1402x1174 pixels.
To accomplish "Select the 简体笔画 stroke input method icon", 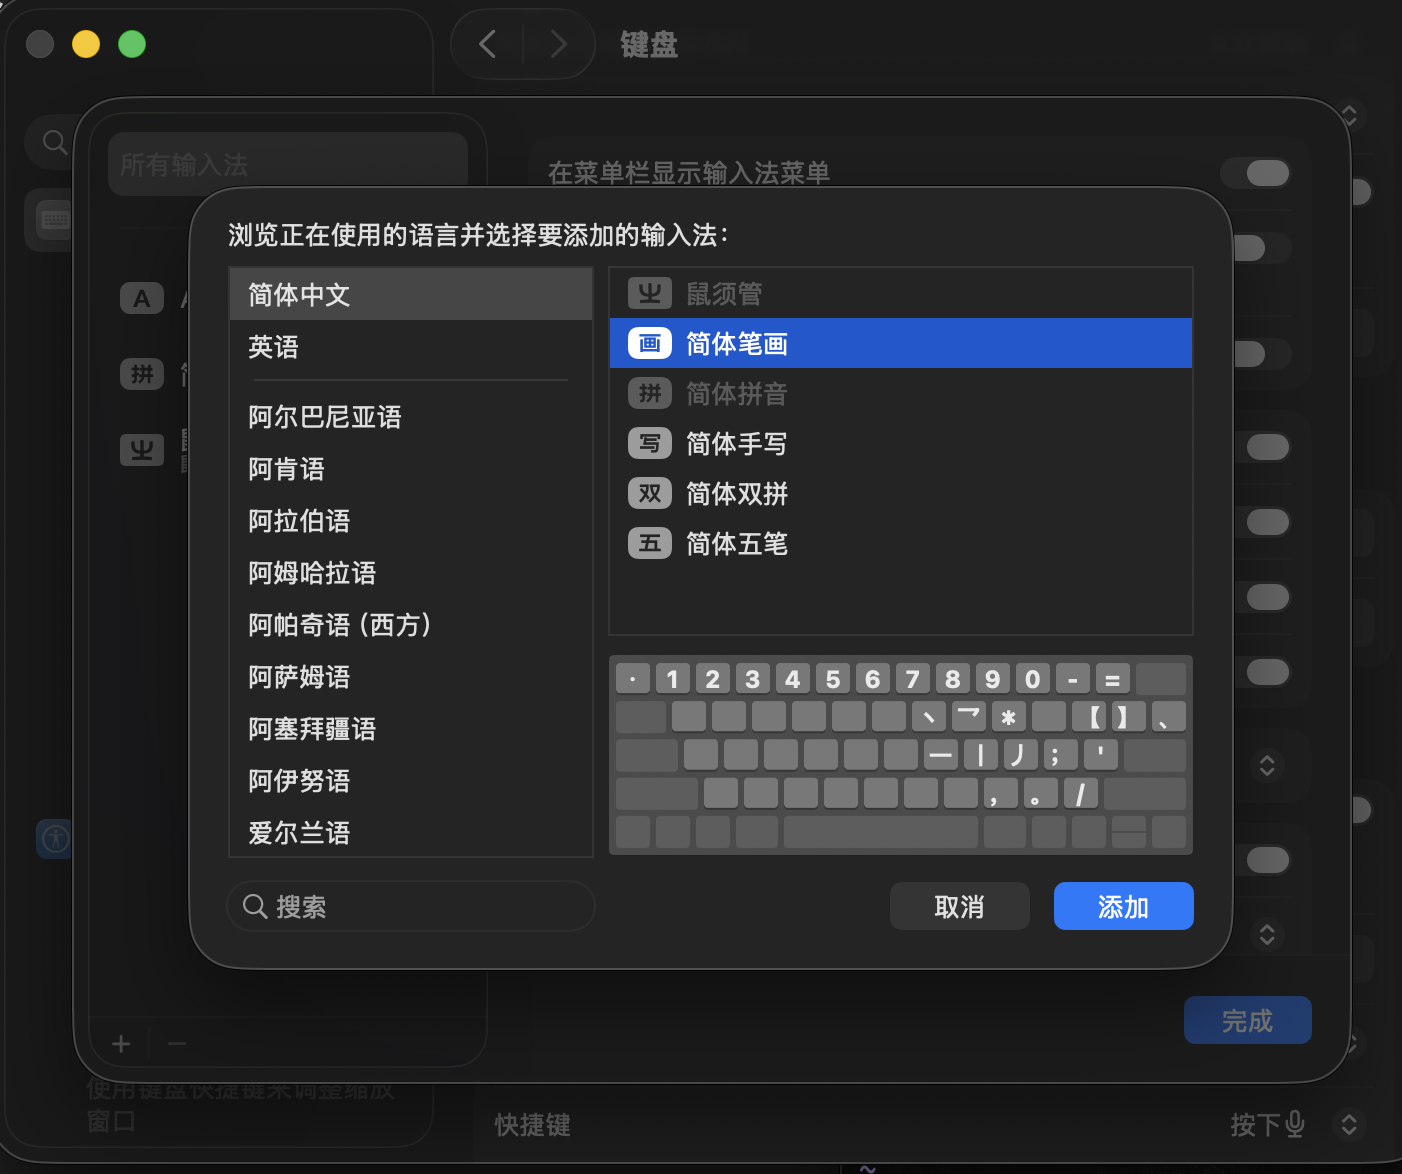I will pos(649,343).
